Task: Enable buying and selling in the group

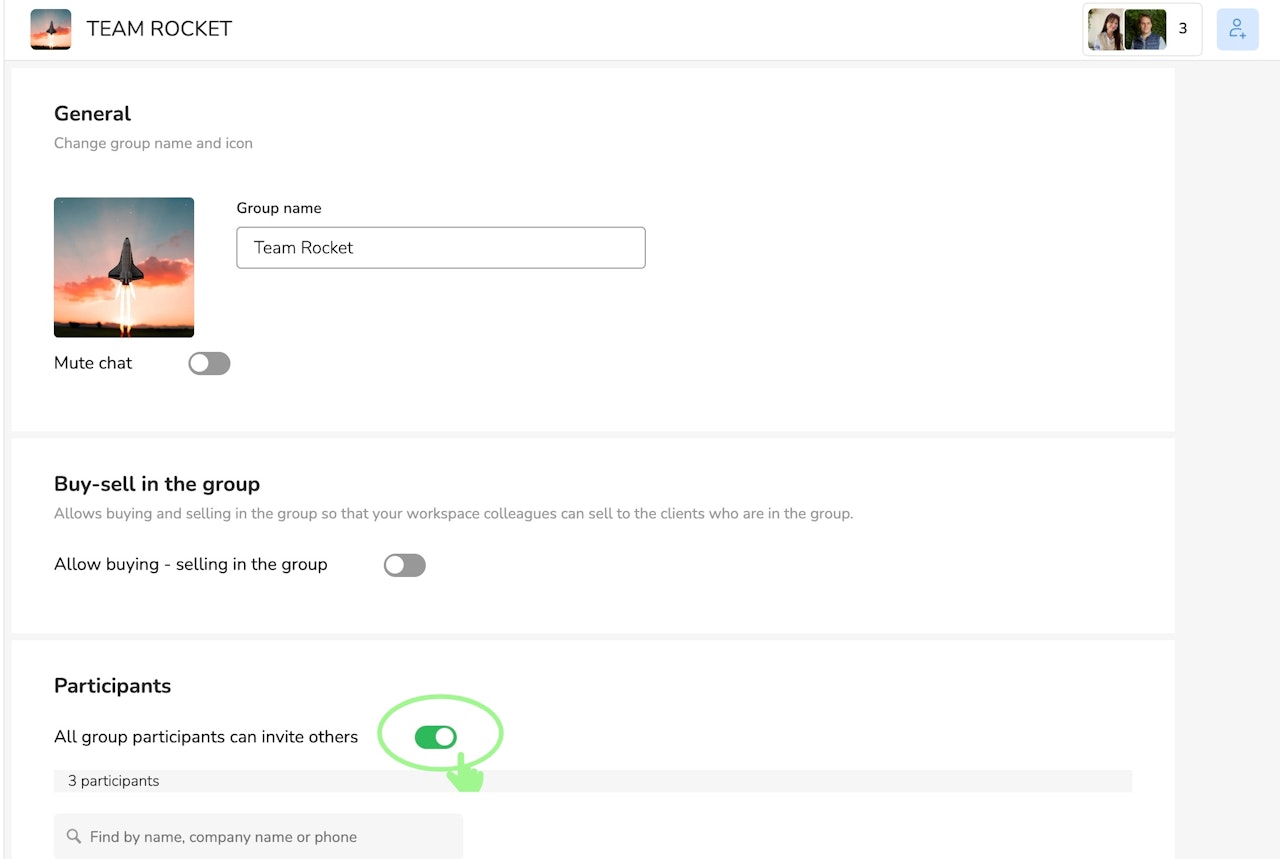Action: tap(405, 565)
